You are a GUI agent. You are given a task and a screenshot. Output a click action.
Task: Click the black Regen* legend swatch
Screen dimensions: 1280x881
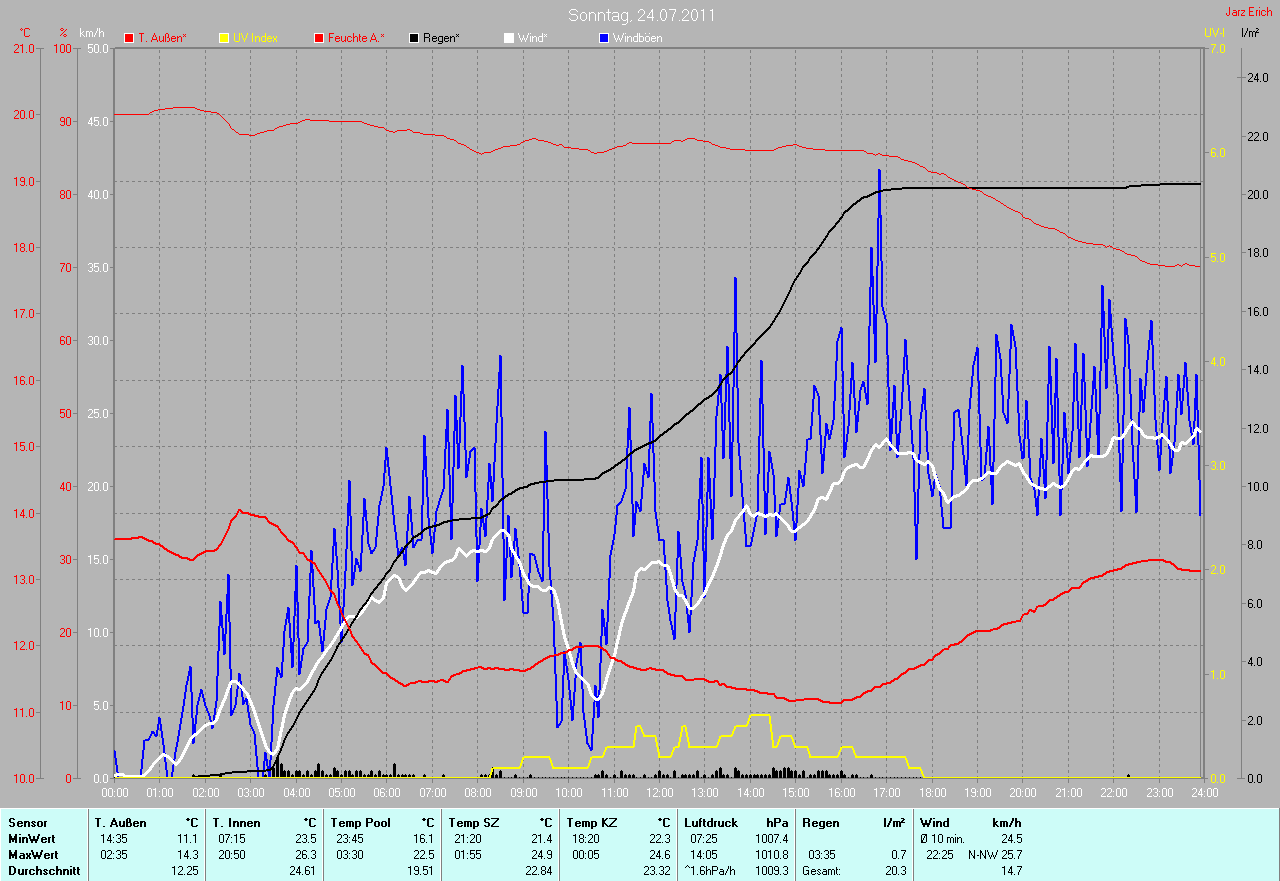[414, 38]
